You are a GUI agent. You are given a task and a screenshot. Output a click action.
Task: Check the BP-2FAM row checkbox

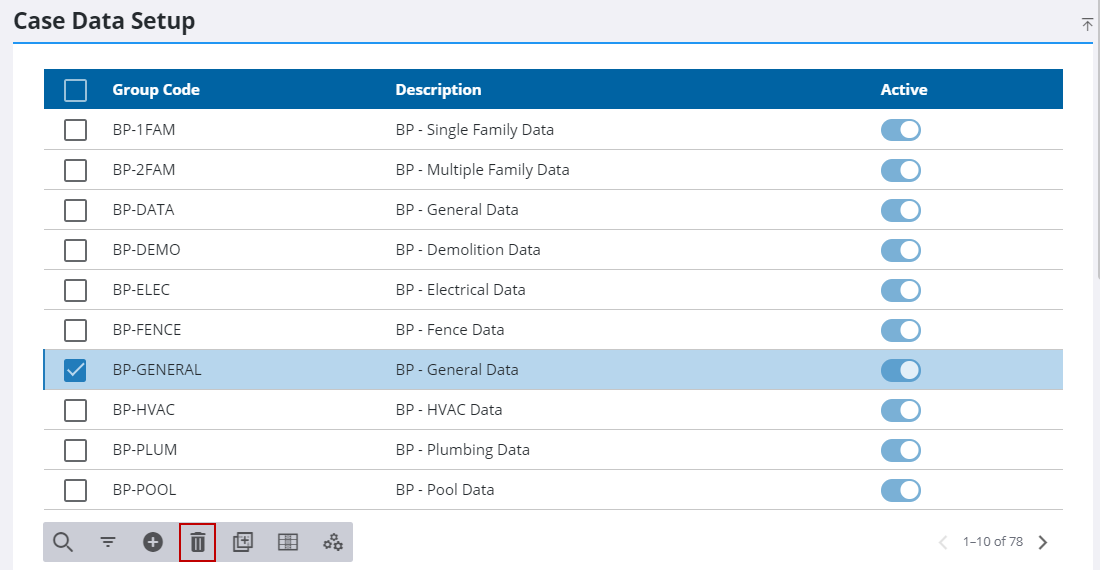[x=75, y=170]
